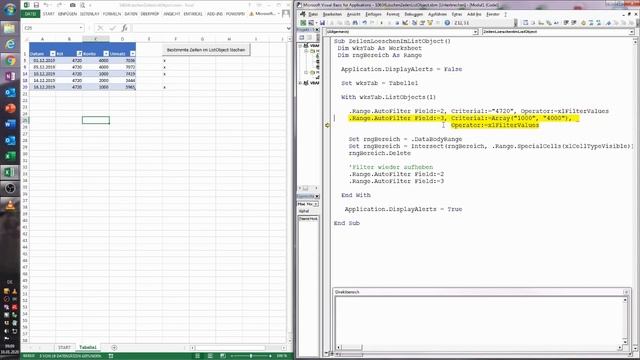640x360 pixels.
Task: Click the Project Explorer icon in VBA toolbar
Action: [414, 23]
